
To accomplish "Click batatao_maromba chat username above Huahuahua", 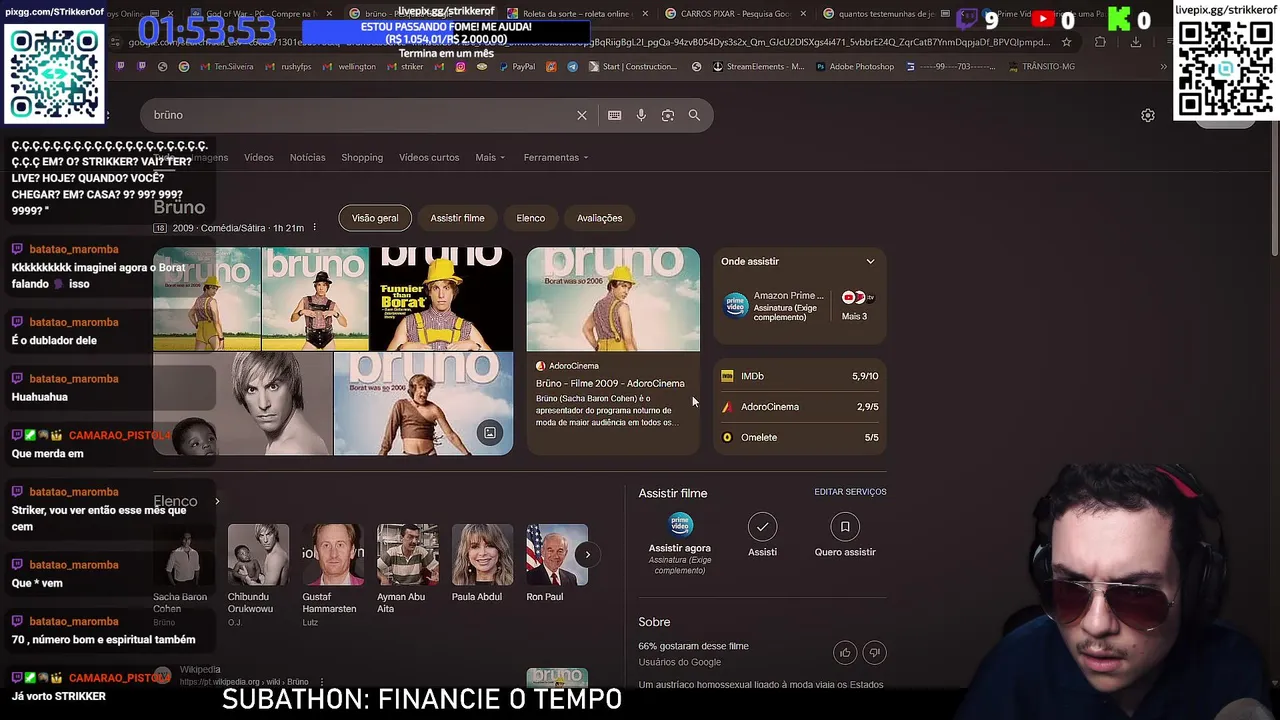I will [x=74, y=379].
